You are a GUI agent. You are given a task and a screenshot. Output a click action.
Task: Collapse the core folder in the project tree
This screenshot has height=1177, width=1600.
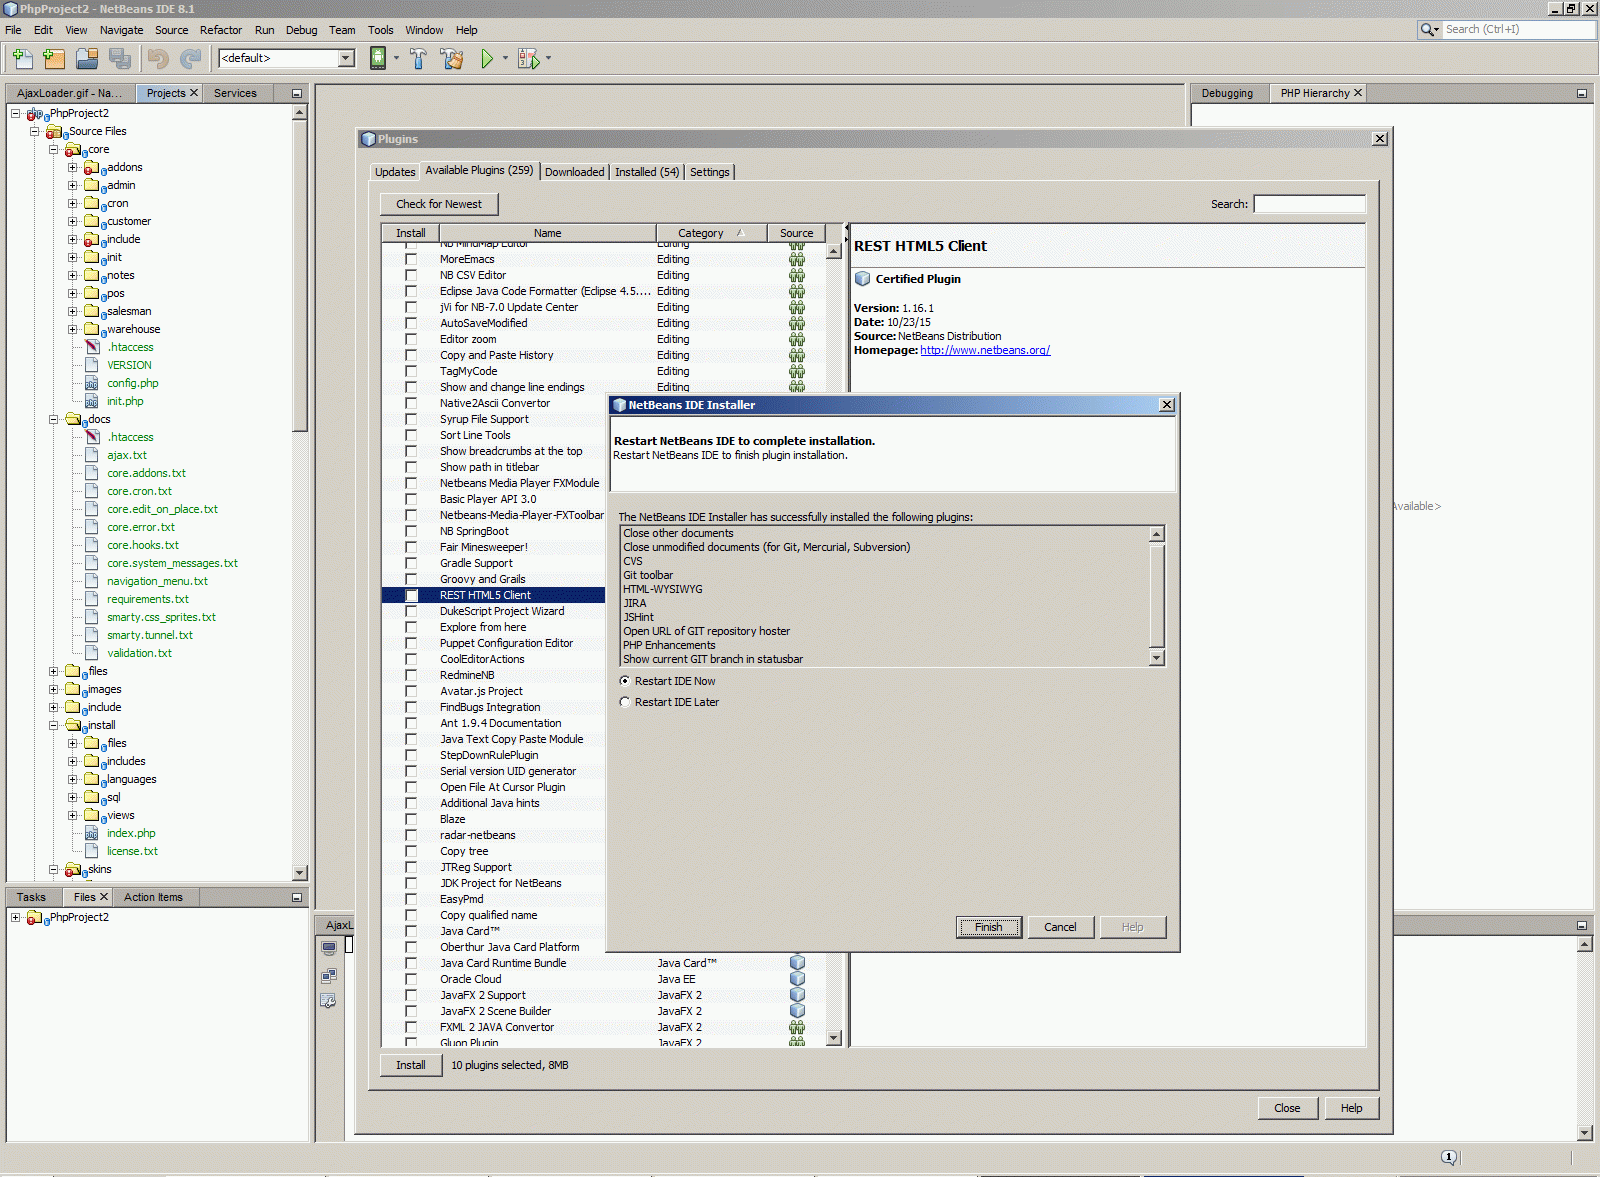[x=53, y=150]
